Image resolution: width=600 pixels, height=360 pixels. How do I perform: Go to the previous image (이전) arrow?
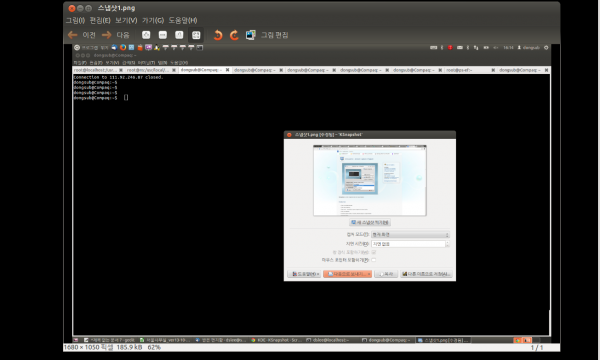pos(73,35)
